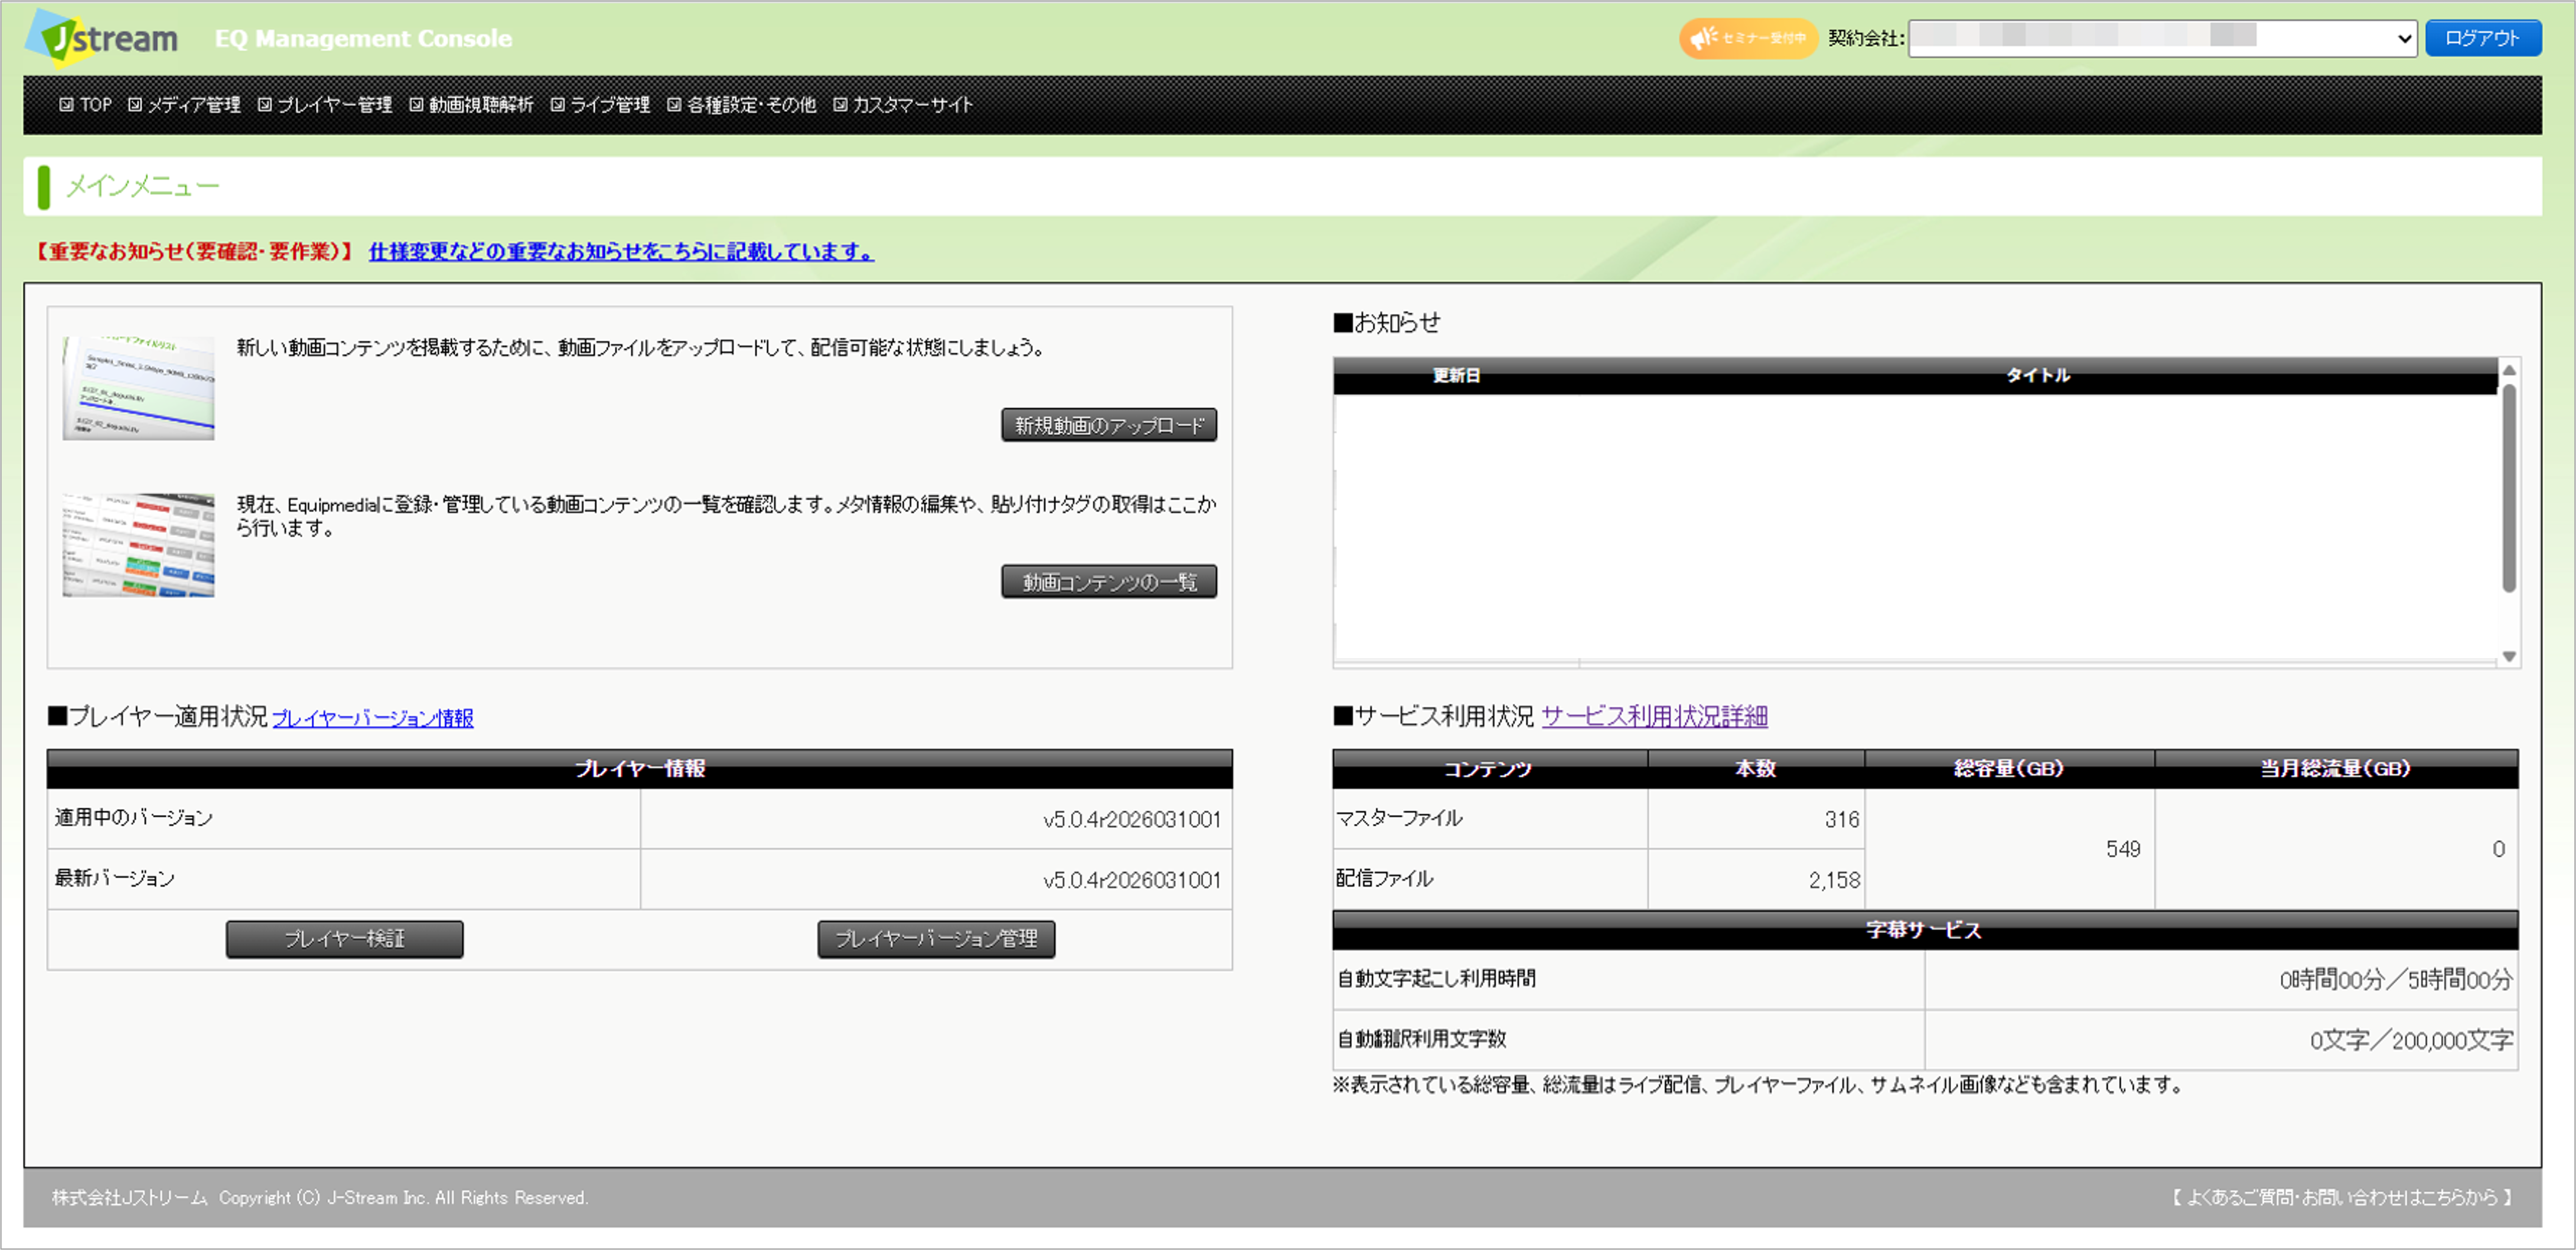
Task: Click the 更新日 column header
Action: click(x=1456, y=376)
